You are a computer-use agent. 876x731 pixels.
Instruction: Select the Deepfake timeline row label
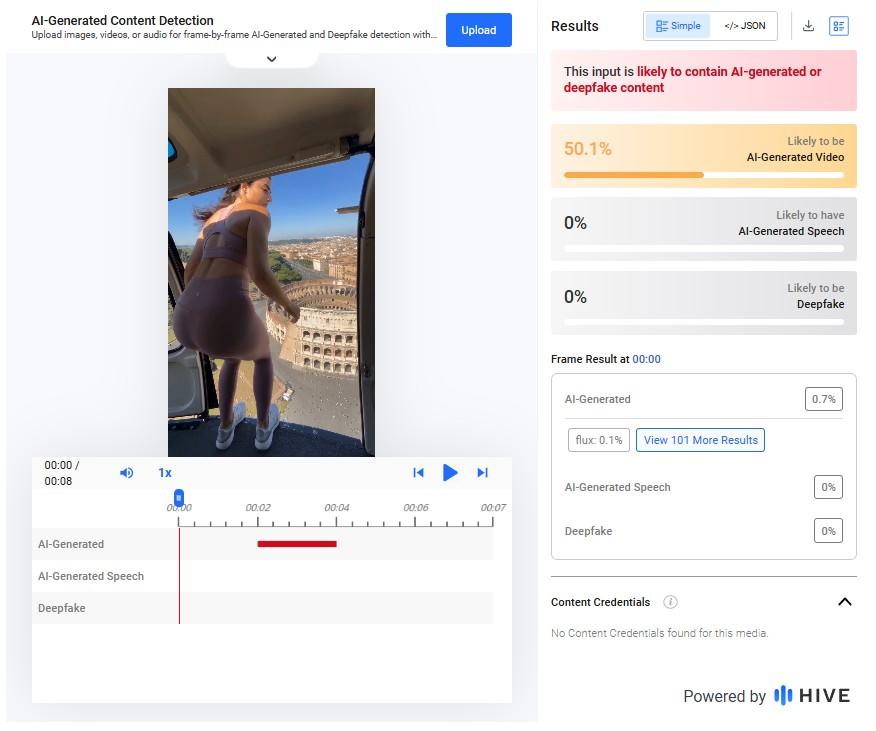61,607
